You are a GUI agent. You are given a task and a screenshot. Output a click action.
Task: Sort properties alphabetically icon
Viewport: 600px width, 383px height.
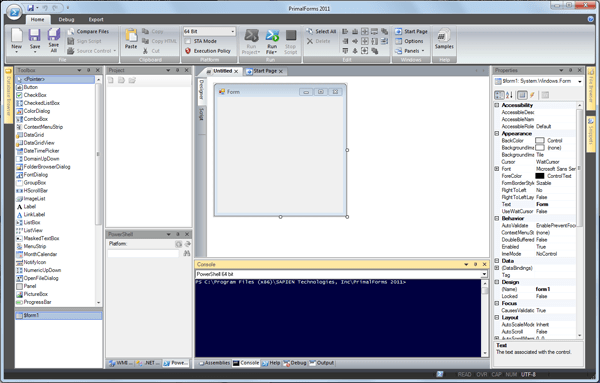509,95
